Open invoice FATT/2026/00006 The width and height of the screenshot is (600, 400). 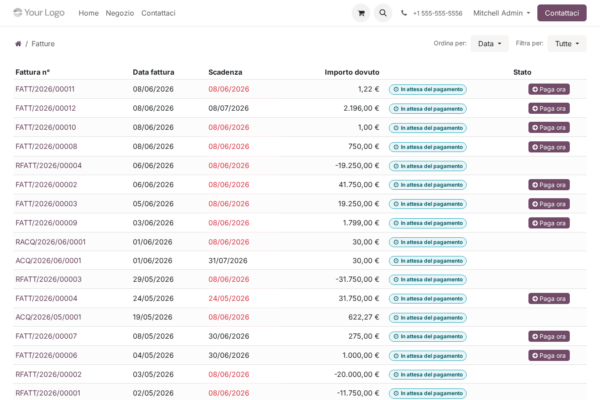pos(46,356)
